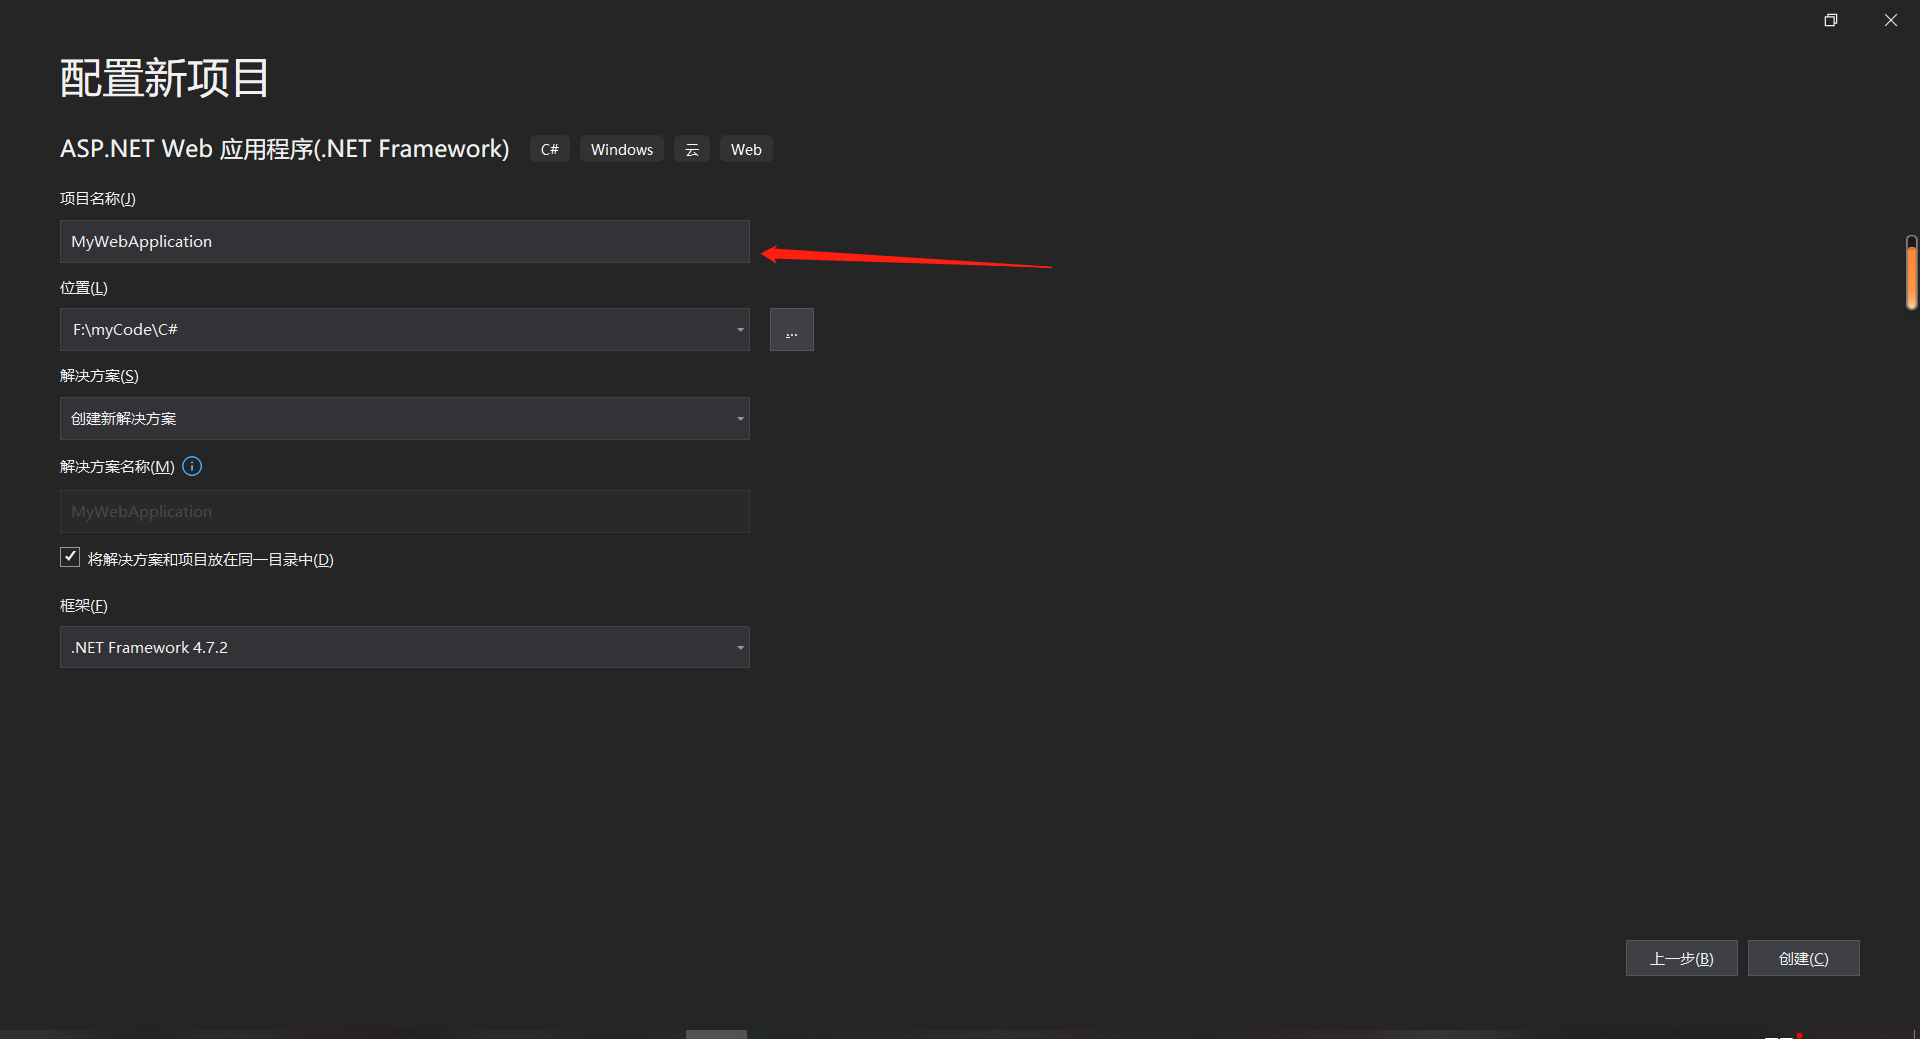This screenshot has width=1920, height=1039.
Task: Click the 框架(F) label
Action: click(83, 605)
